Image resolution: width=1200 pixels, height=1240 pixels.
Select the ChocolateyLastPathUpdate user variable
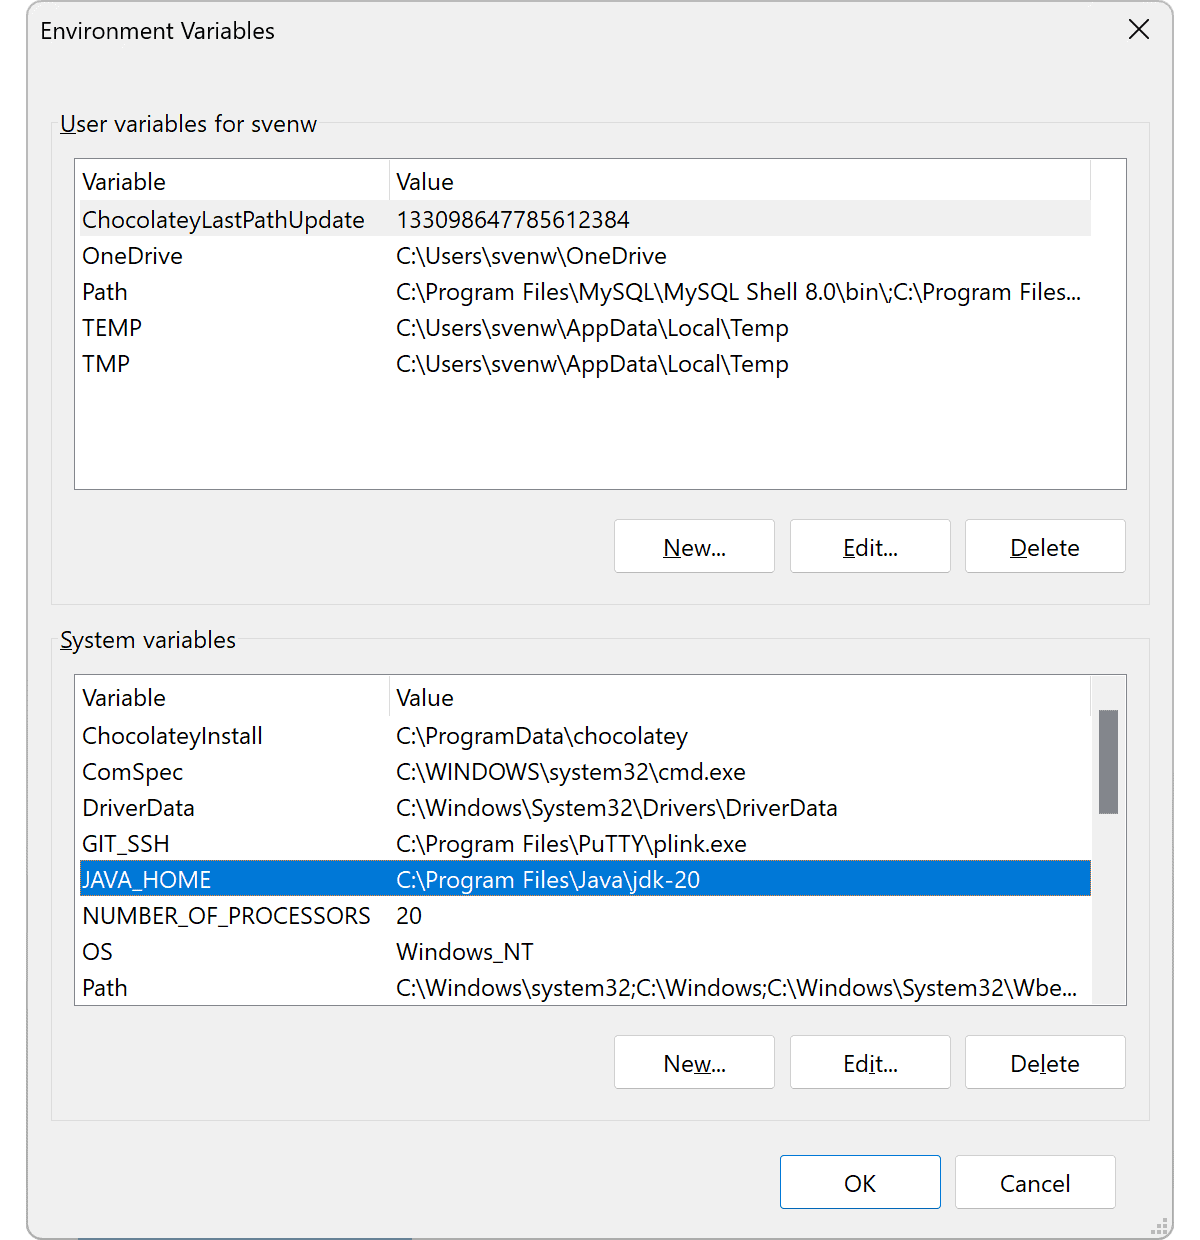pos(300,219)
